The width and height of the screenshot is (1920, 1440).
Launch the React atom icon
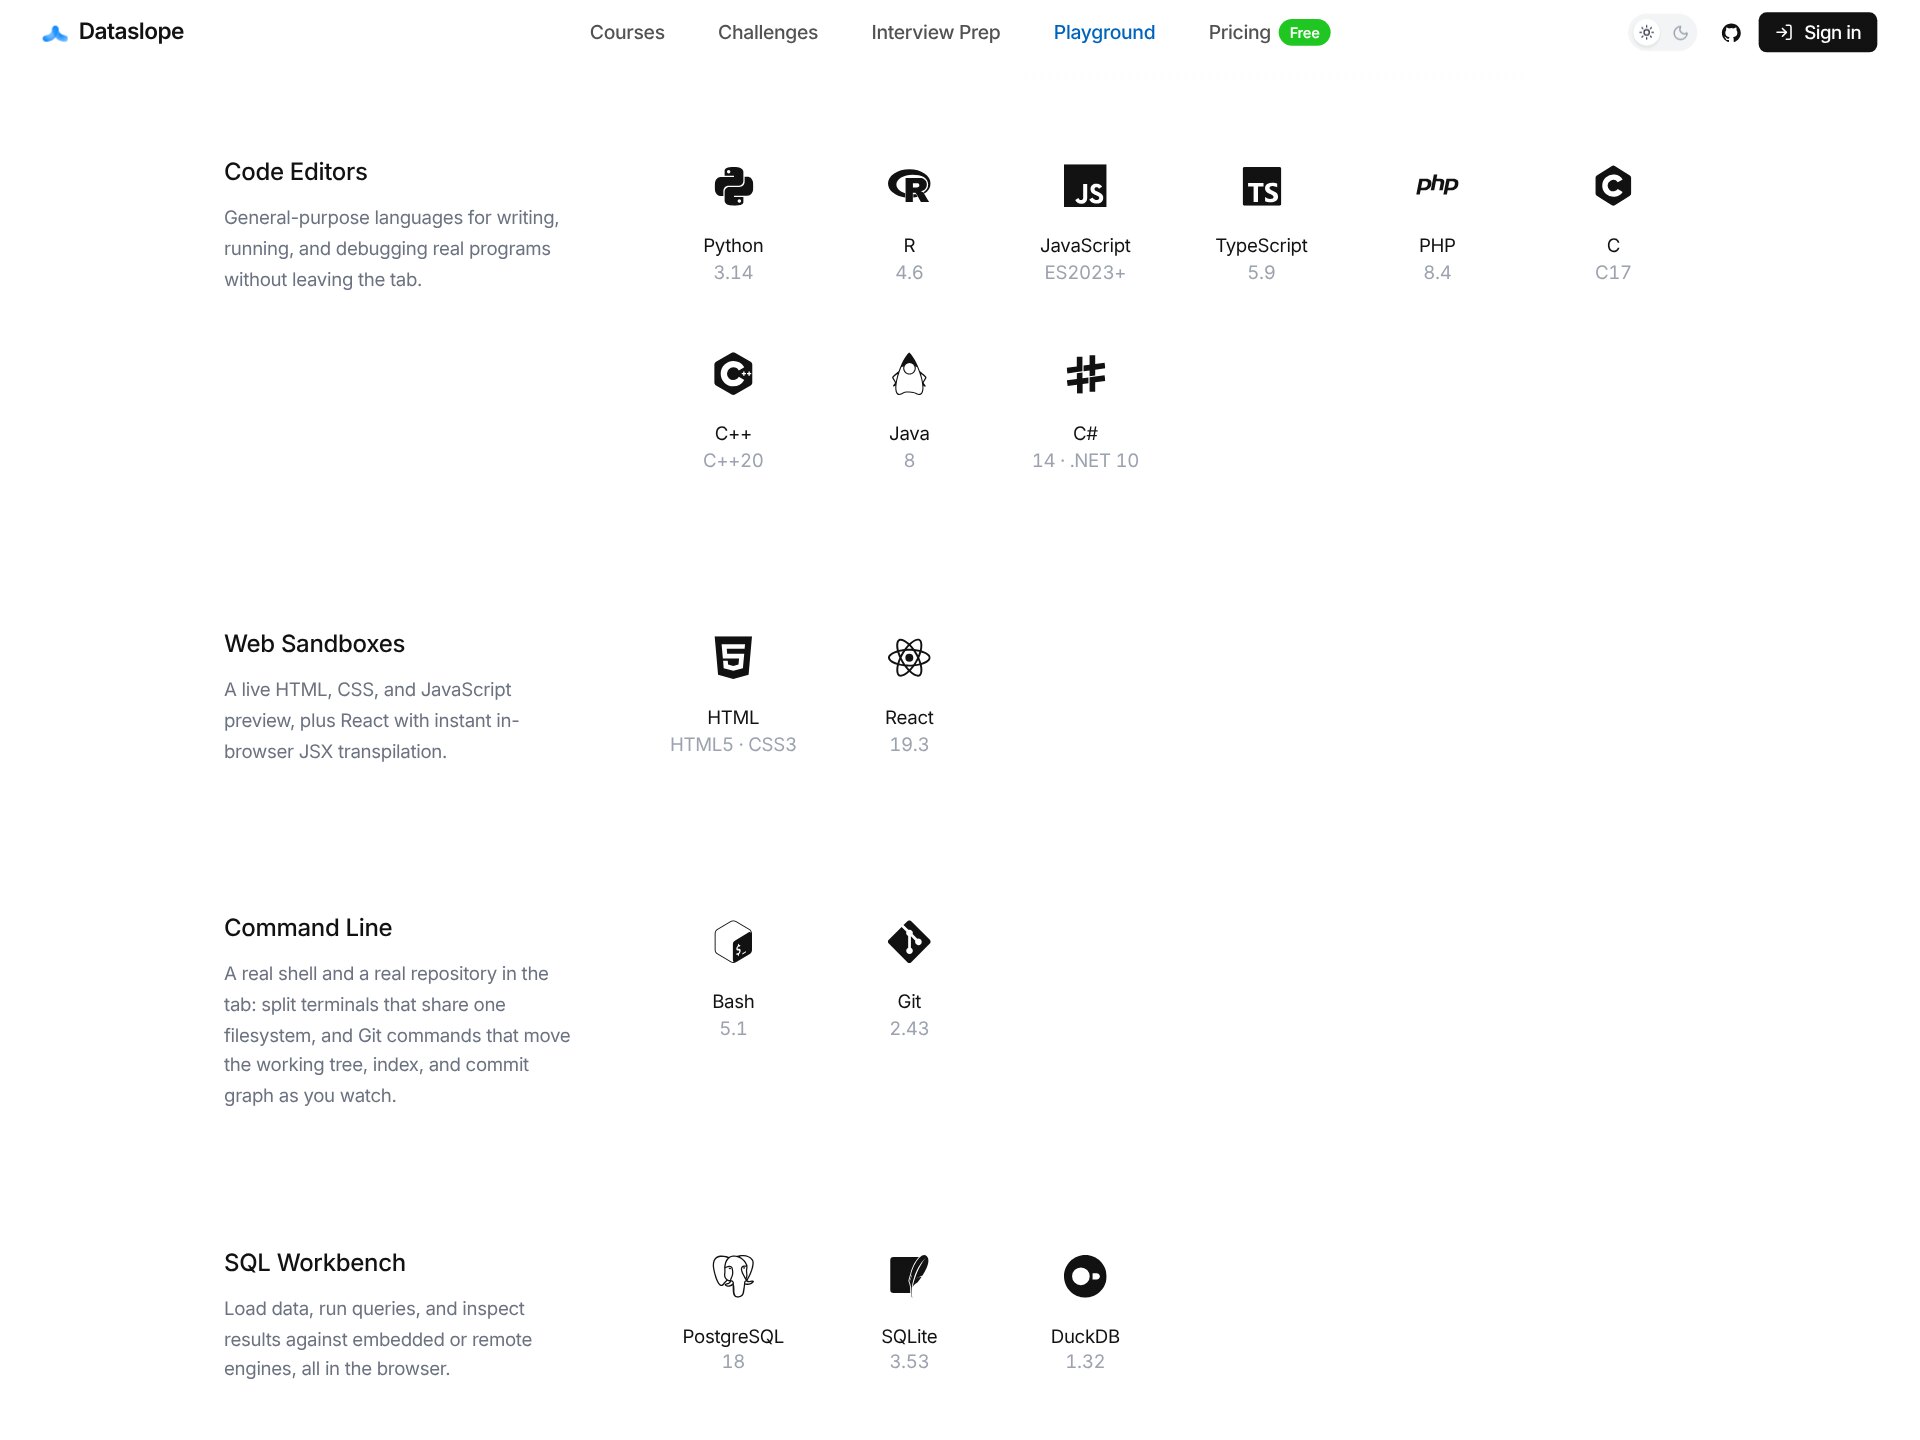point(909,658)
